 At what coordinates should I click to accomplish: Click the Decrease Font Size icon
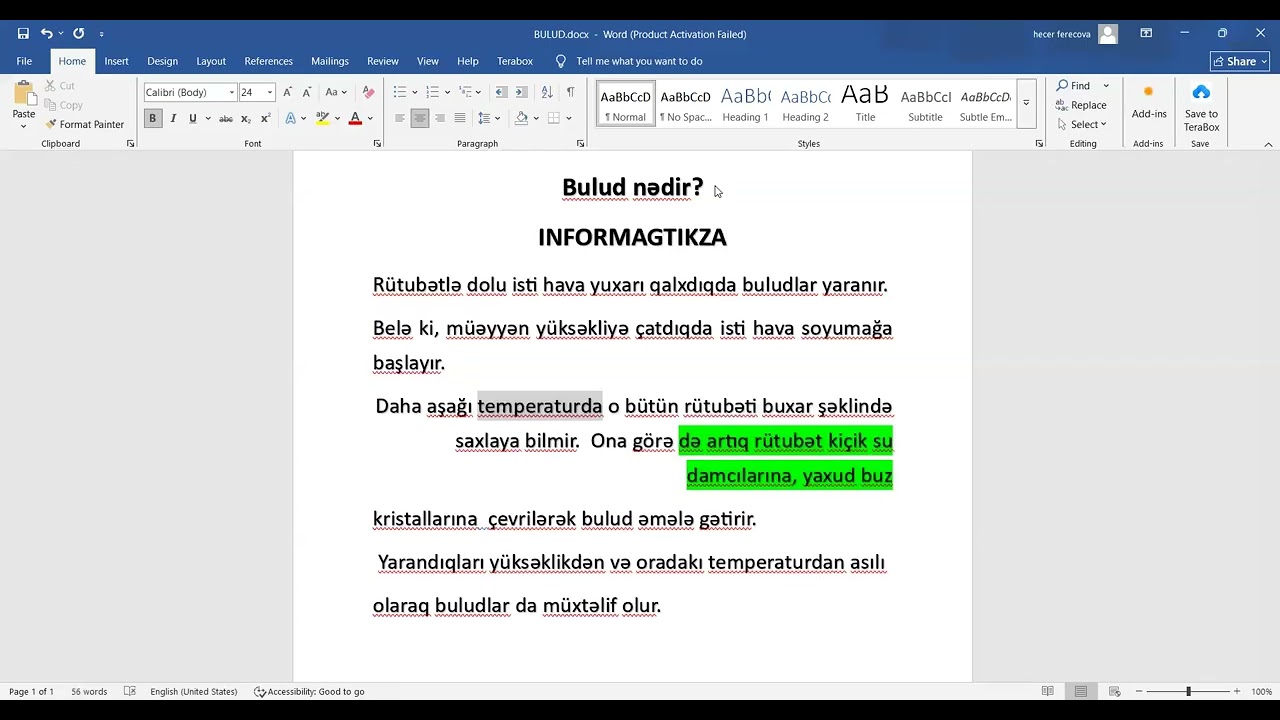pyautogui.click(x=305, y=92)
